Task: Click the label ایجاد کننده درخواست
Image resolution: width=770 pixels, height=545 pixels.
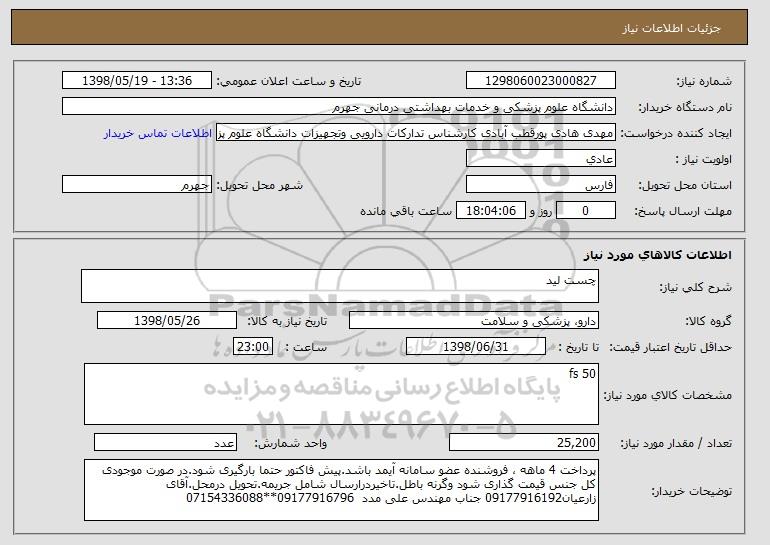Action: (x=676, y=134)
